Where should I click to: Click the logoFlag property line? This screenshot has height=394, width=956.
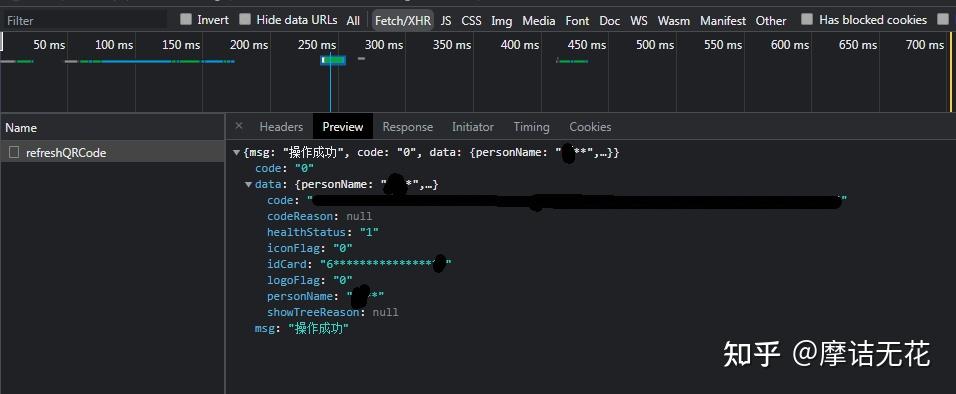310,280
